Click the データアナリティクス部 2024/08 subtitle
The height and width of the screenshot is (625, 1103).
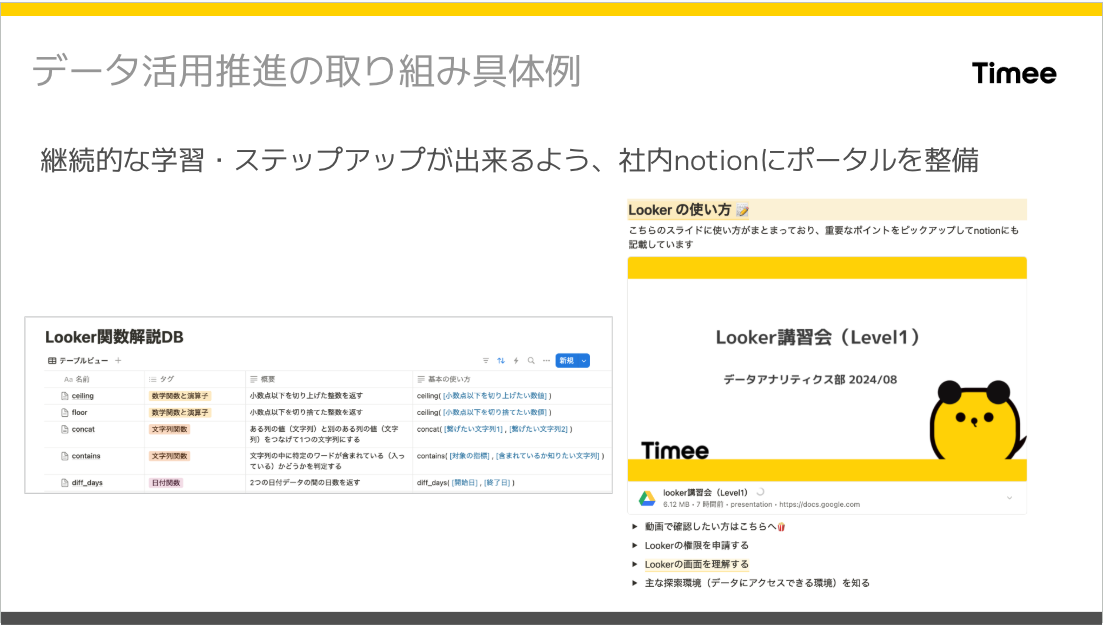click(810, 379)
